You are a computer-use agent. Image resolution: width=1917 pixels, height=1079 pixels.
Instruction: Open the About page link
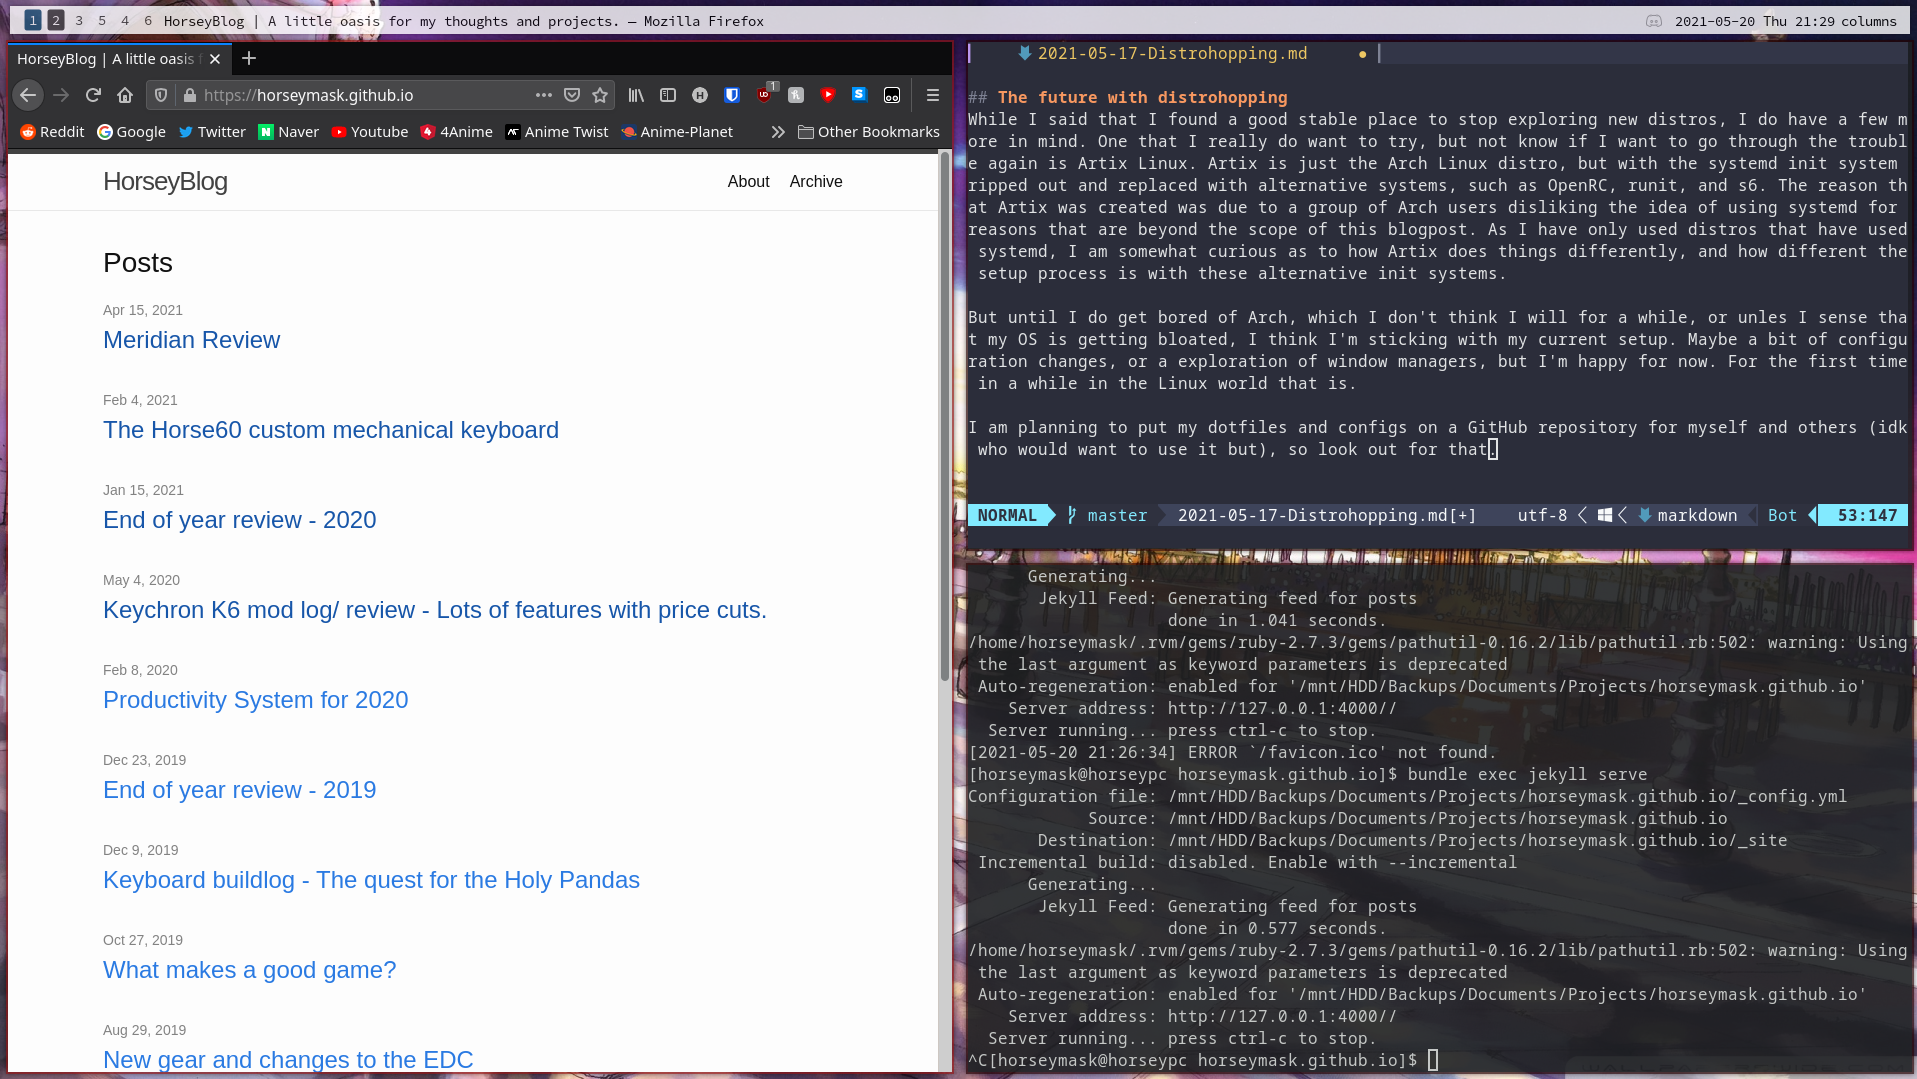(x=748, y=181)
